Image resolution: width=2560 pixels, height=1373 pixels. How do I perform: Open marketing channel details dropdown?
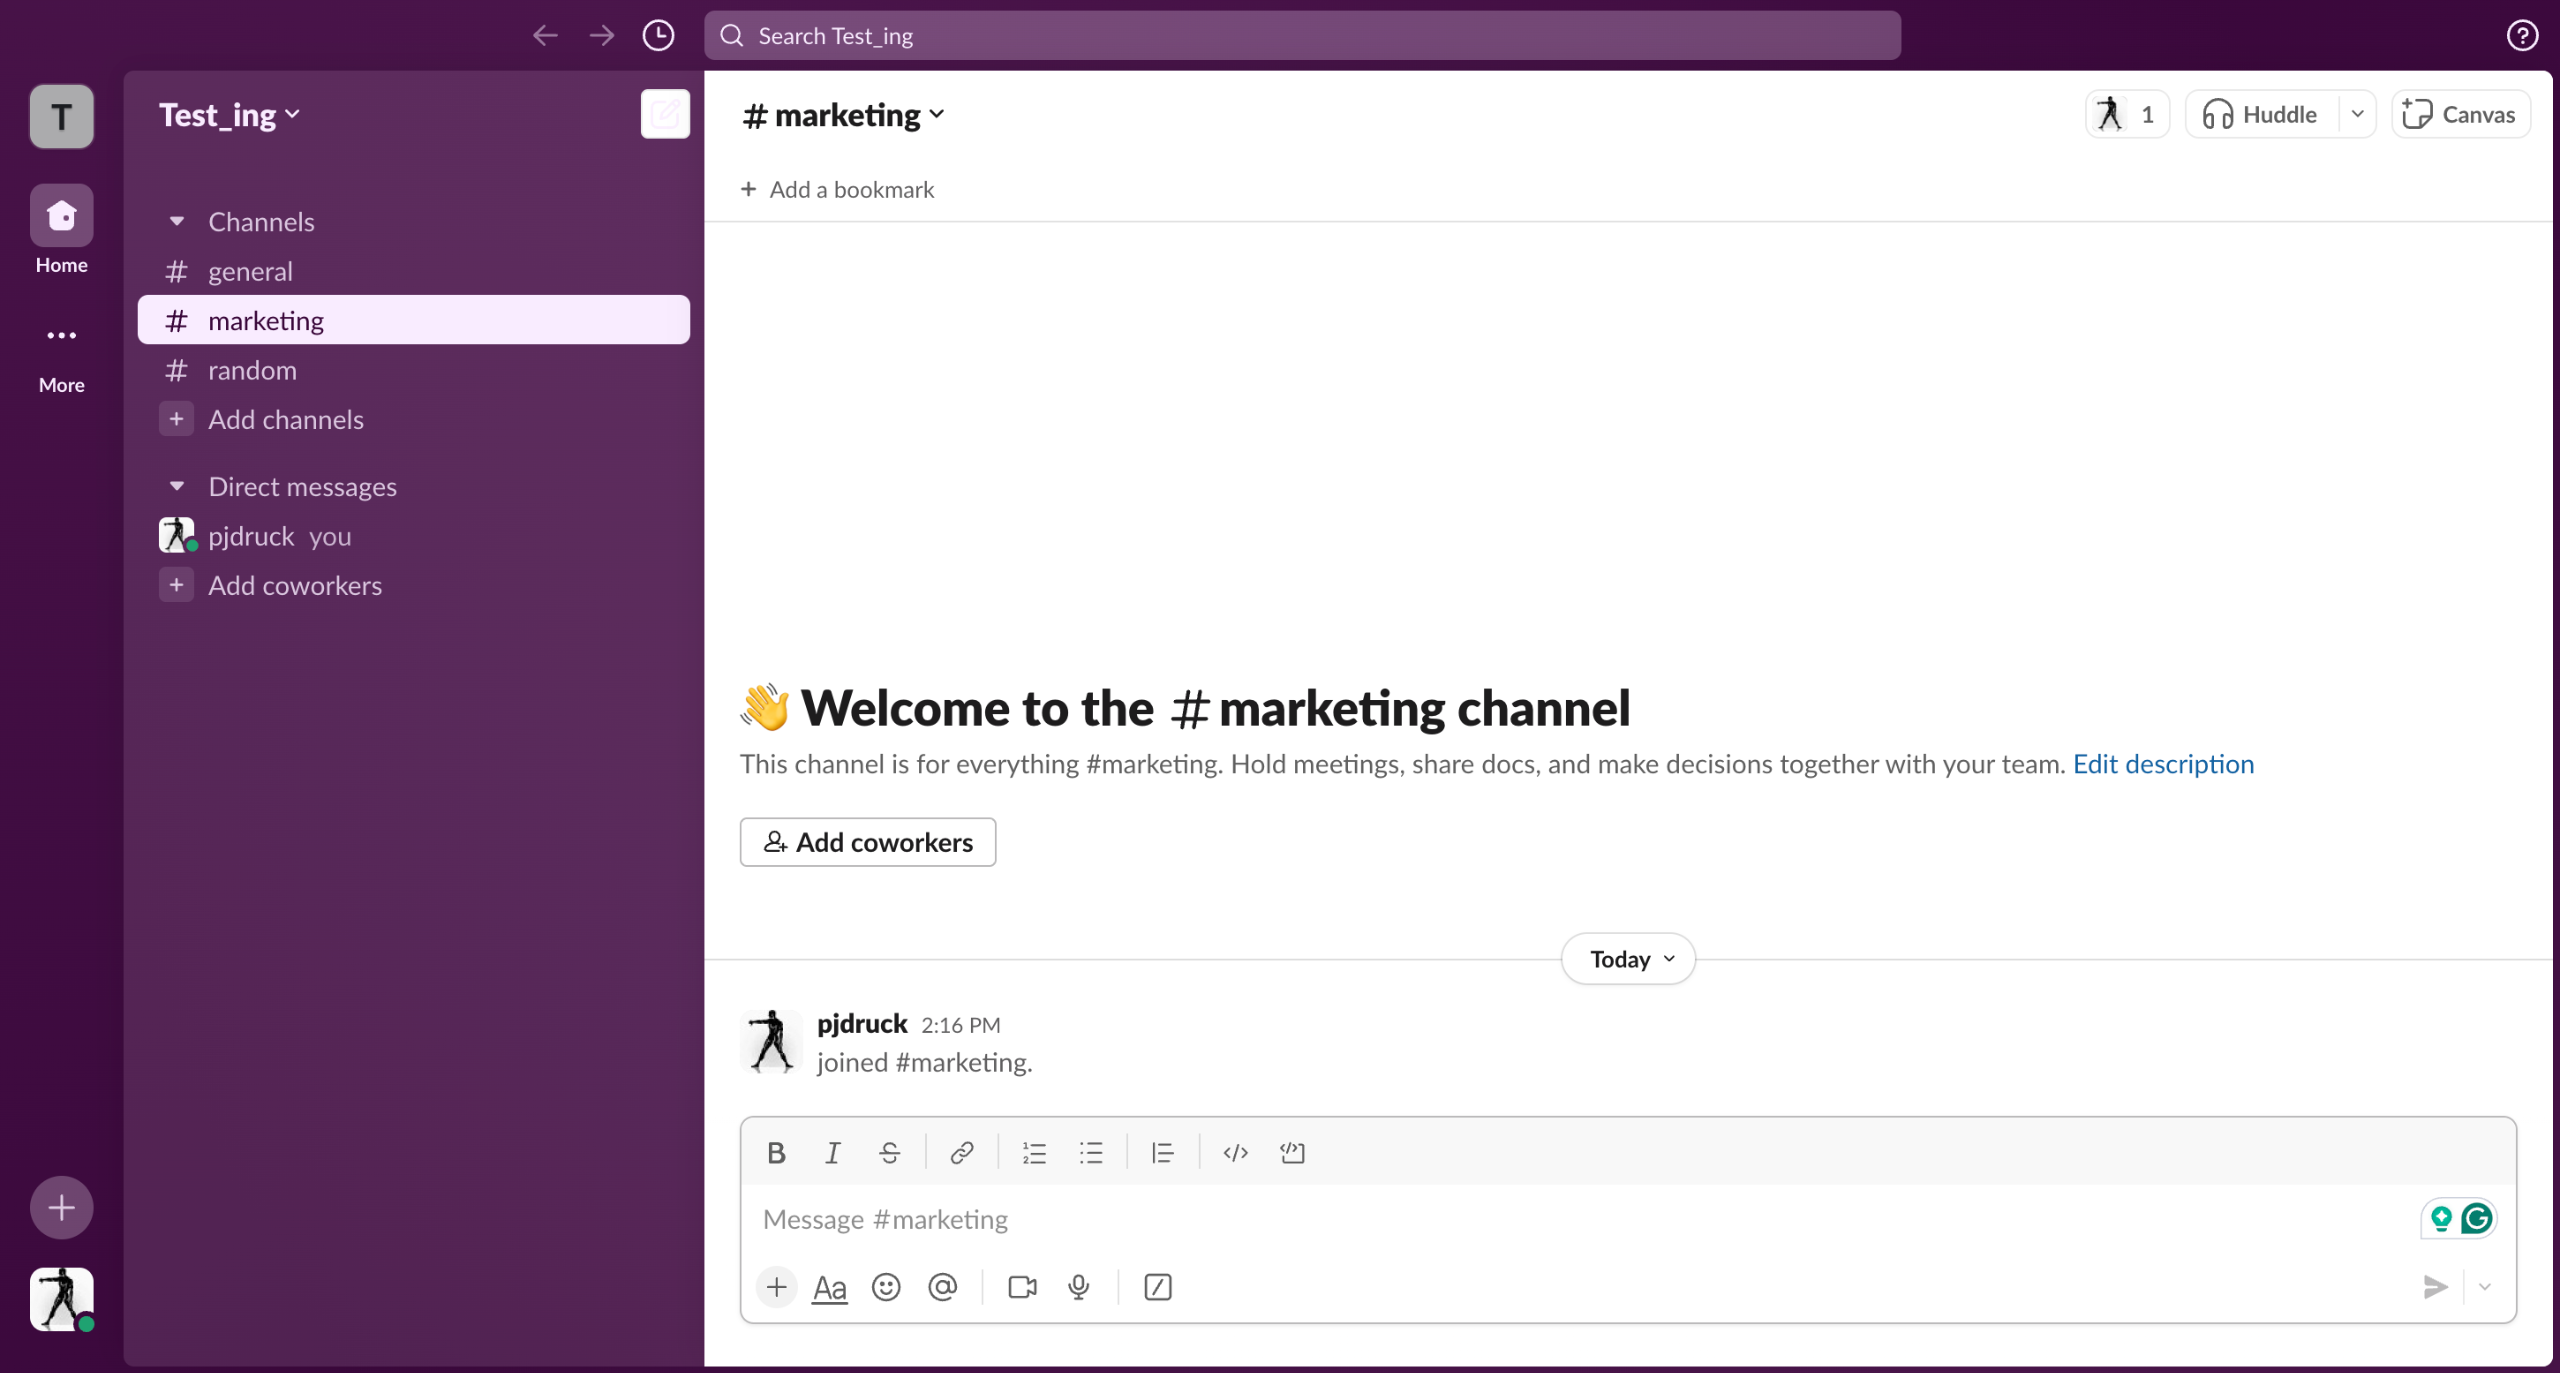844,115
